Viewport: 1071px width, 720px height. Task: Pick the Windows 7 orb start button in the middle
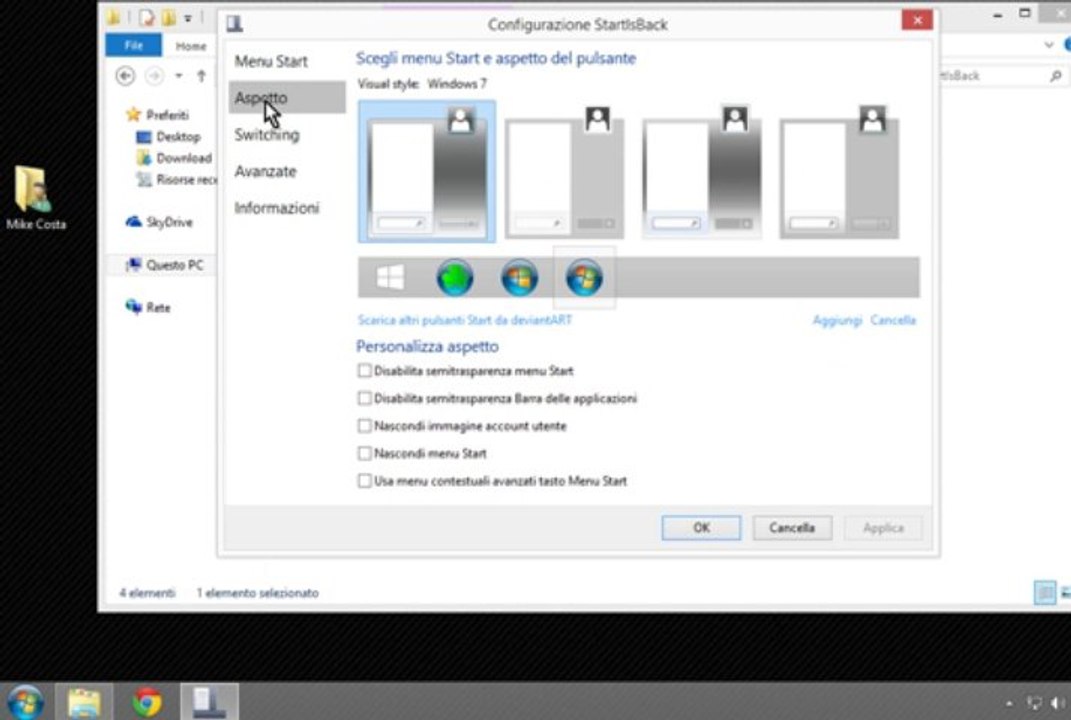[x=519, y=278]
